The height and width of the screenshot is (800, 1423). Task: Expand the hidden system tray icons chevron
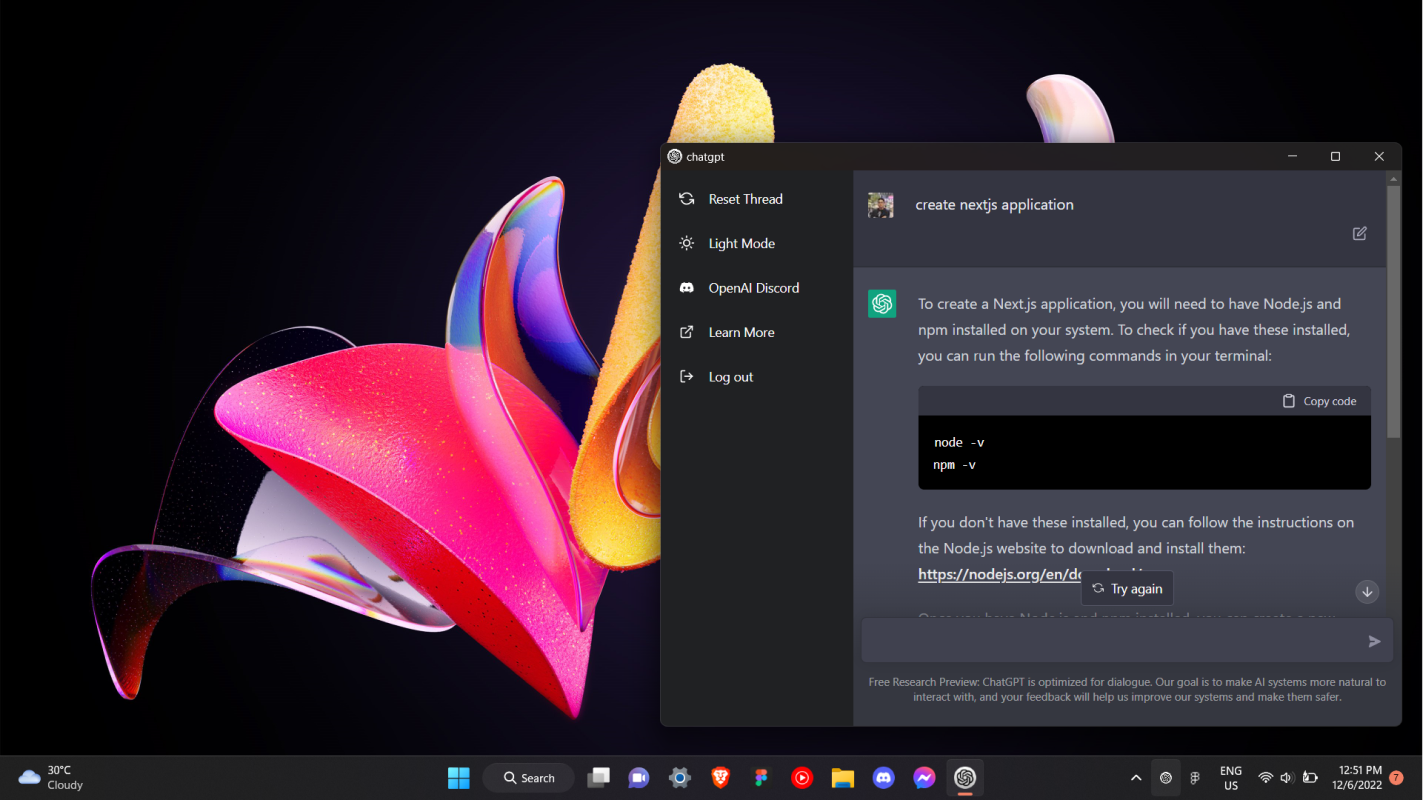(x=1136, y=778)
